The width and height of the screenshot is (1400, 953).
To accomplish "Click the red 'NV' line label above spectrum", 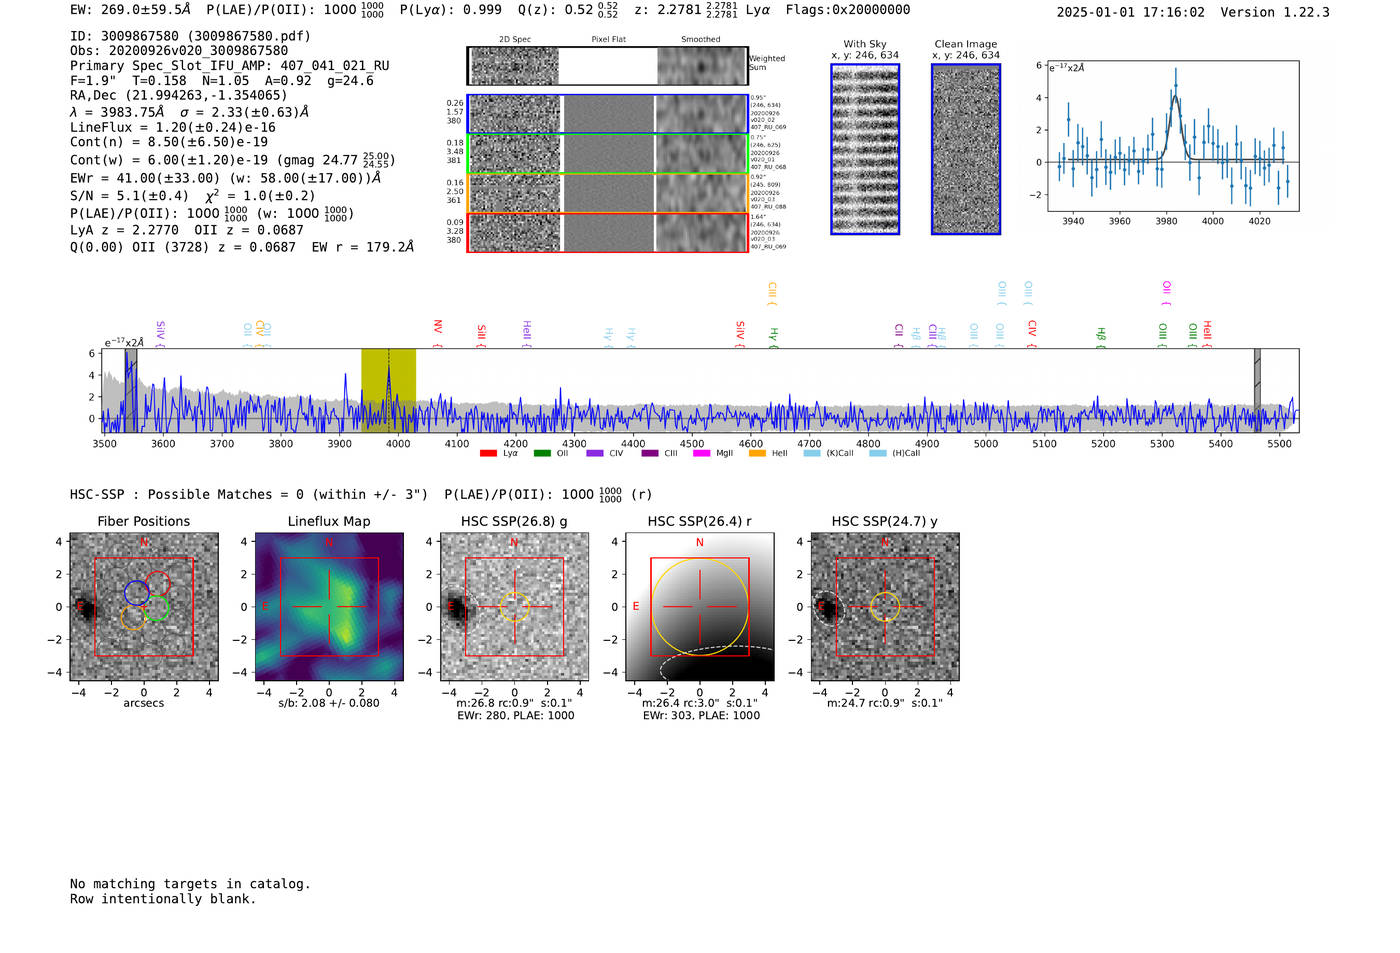I will 437,327.
